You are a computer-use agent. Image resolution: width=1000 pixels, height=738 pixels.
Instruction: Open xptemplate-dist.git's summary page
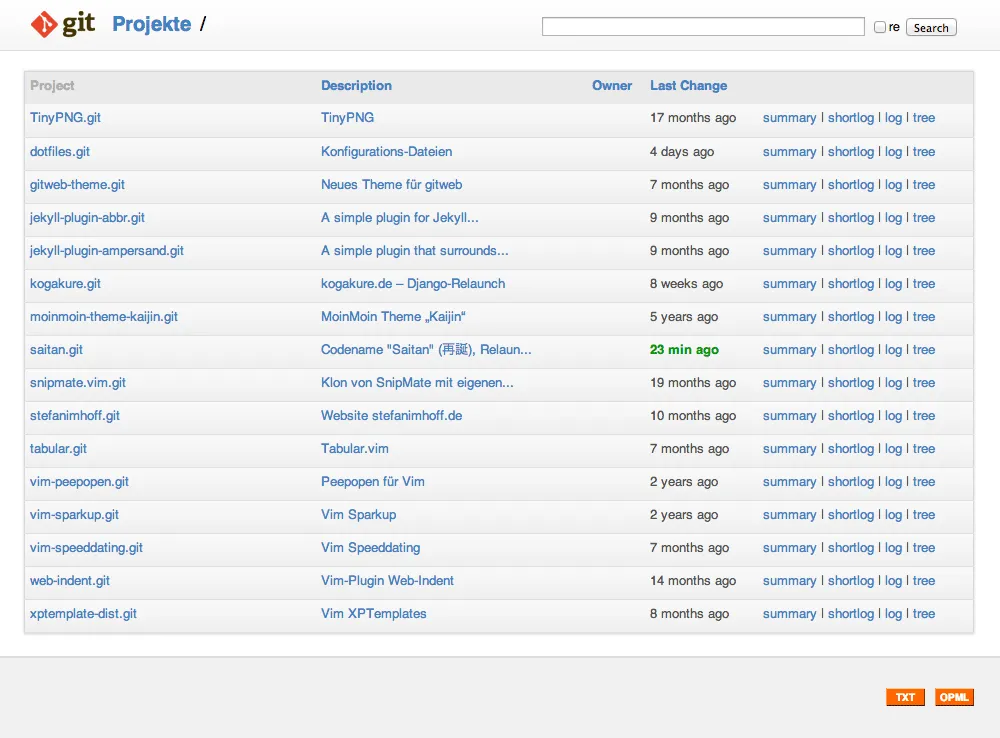coord(789,613)
